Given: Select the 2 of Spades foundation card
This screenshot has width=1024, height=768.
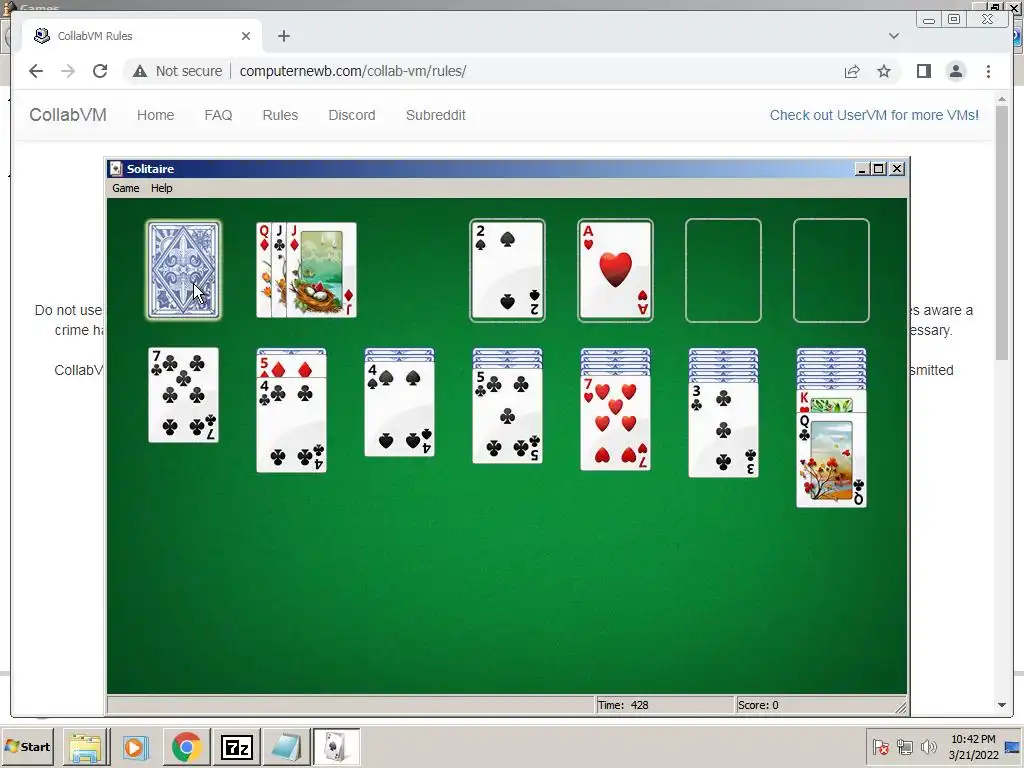Looking at the screenshot, I should tap(507, 270).
